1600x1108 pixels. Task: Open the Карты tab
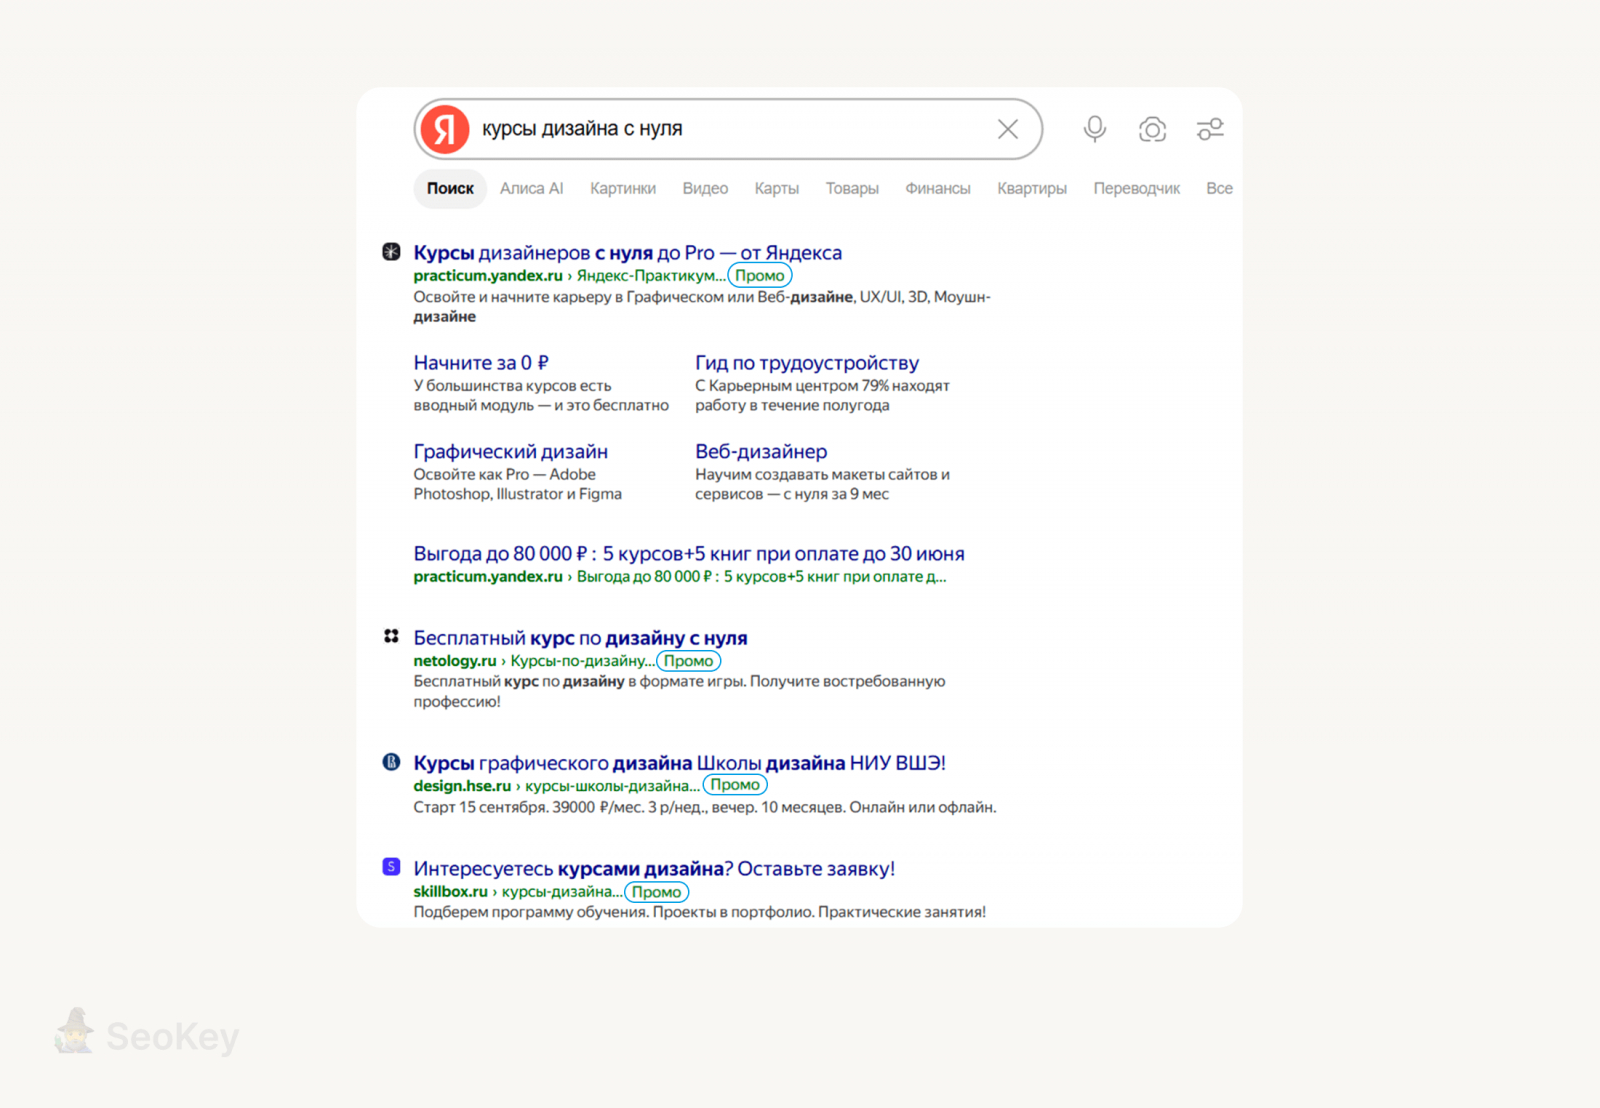click(777, 188)
